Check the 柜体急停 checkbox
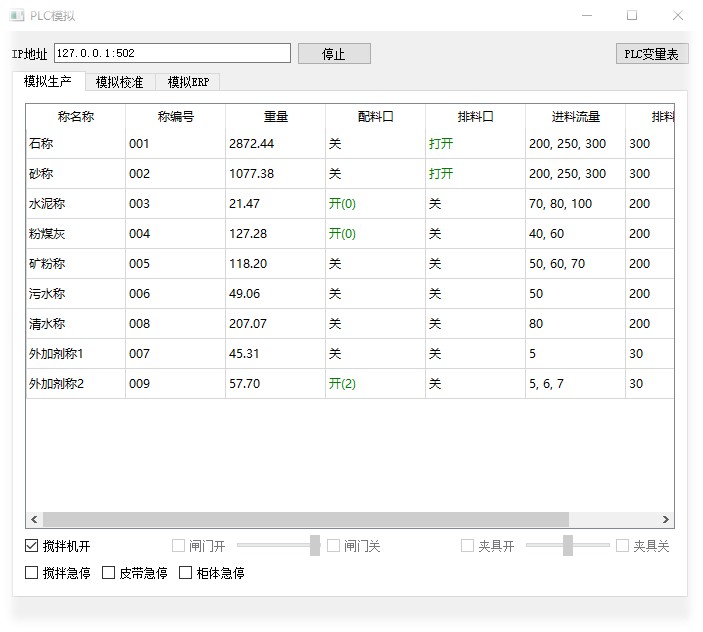703x632 pixels. coord(186,573)
